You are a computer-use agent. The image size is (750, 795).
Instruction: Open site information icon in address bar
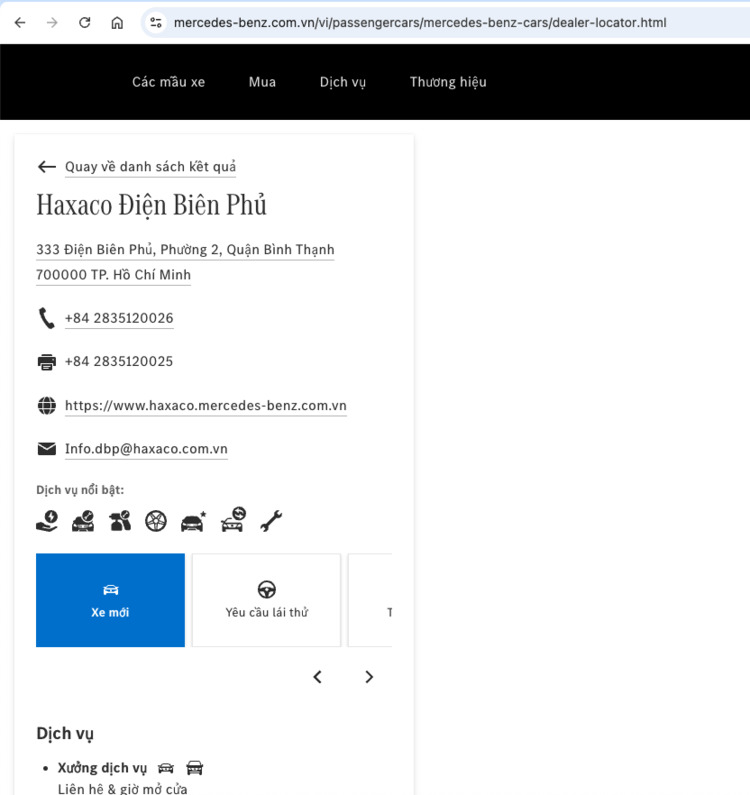[156, 22]
